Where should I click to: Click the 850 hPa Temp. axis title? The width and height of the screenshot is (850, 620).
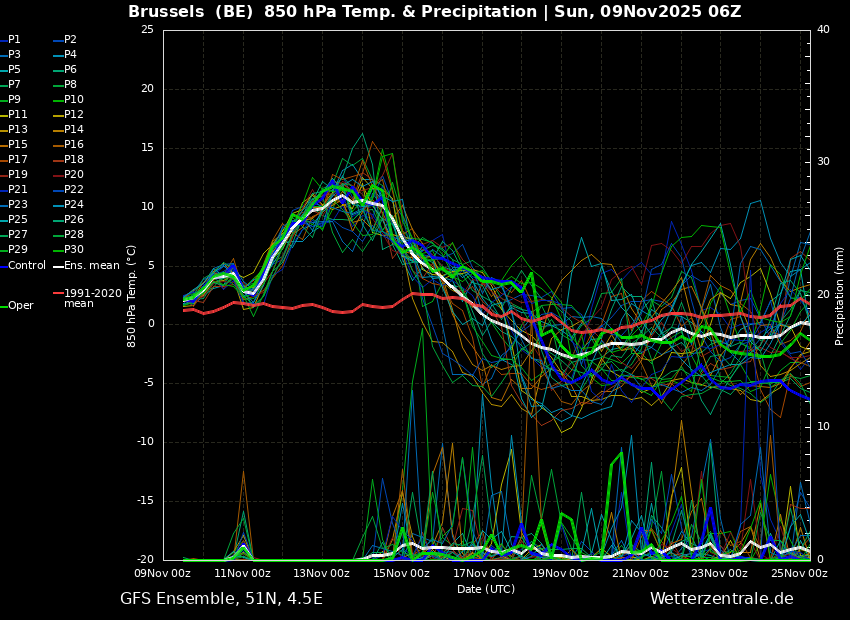(x=132, y=296)
